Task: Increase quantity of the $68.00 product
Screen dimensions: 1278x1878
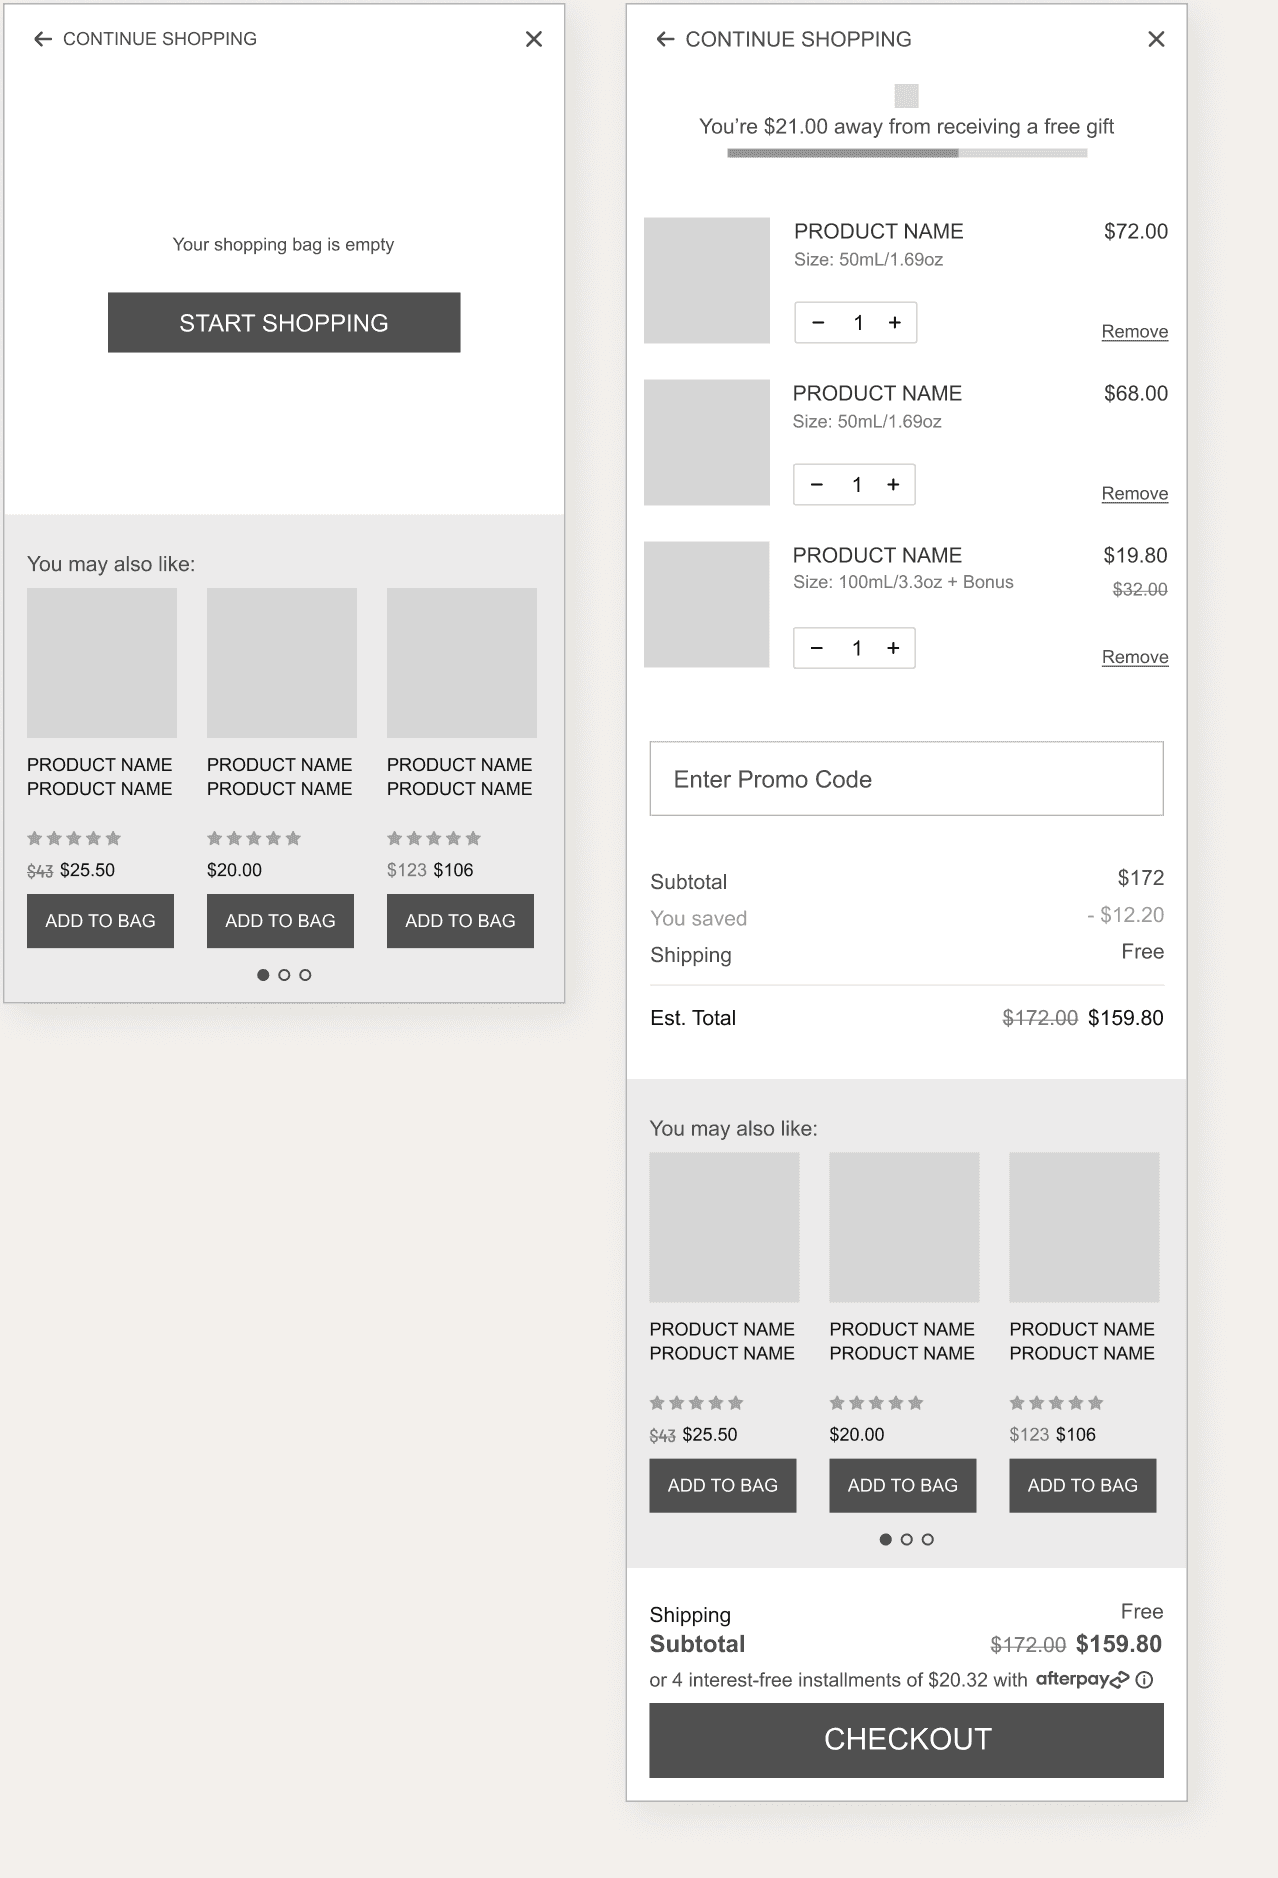Action: coord(893,484)
